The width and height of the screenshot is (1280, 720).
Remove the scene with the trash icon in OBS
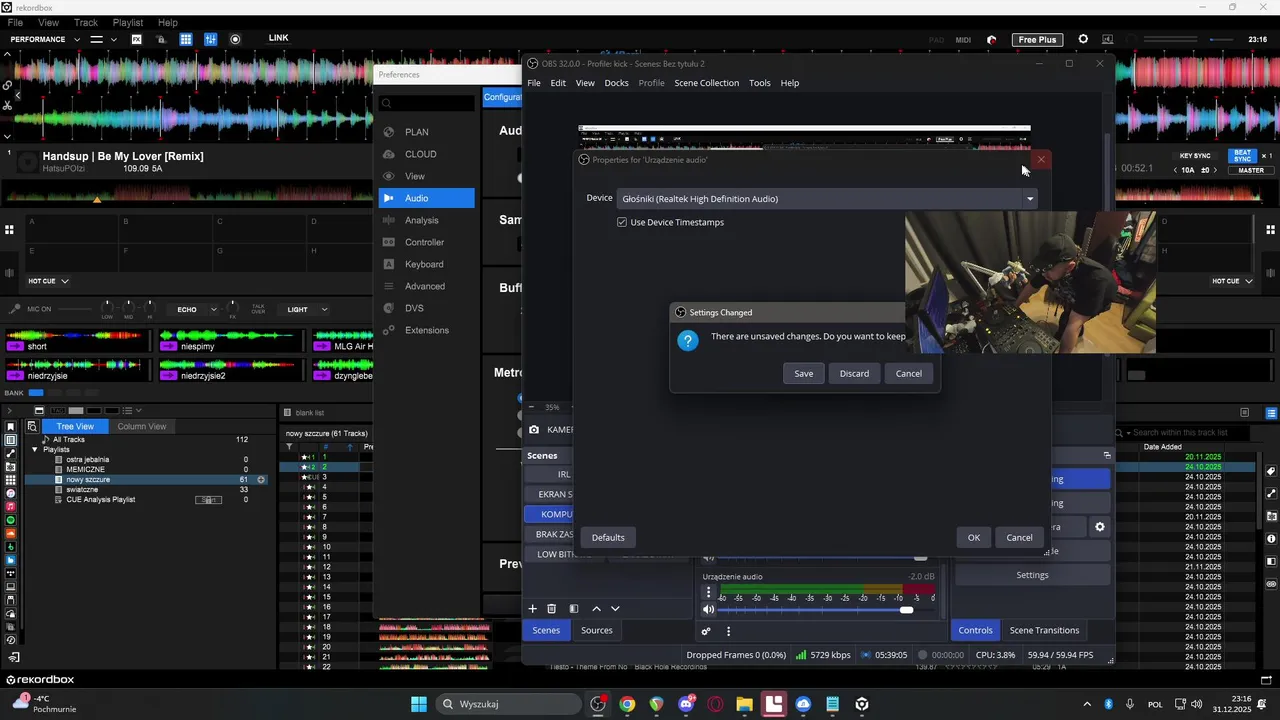551,608
